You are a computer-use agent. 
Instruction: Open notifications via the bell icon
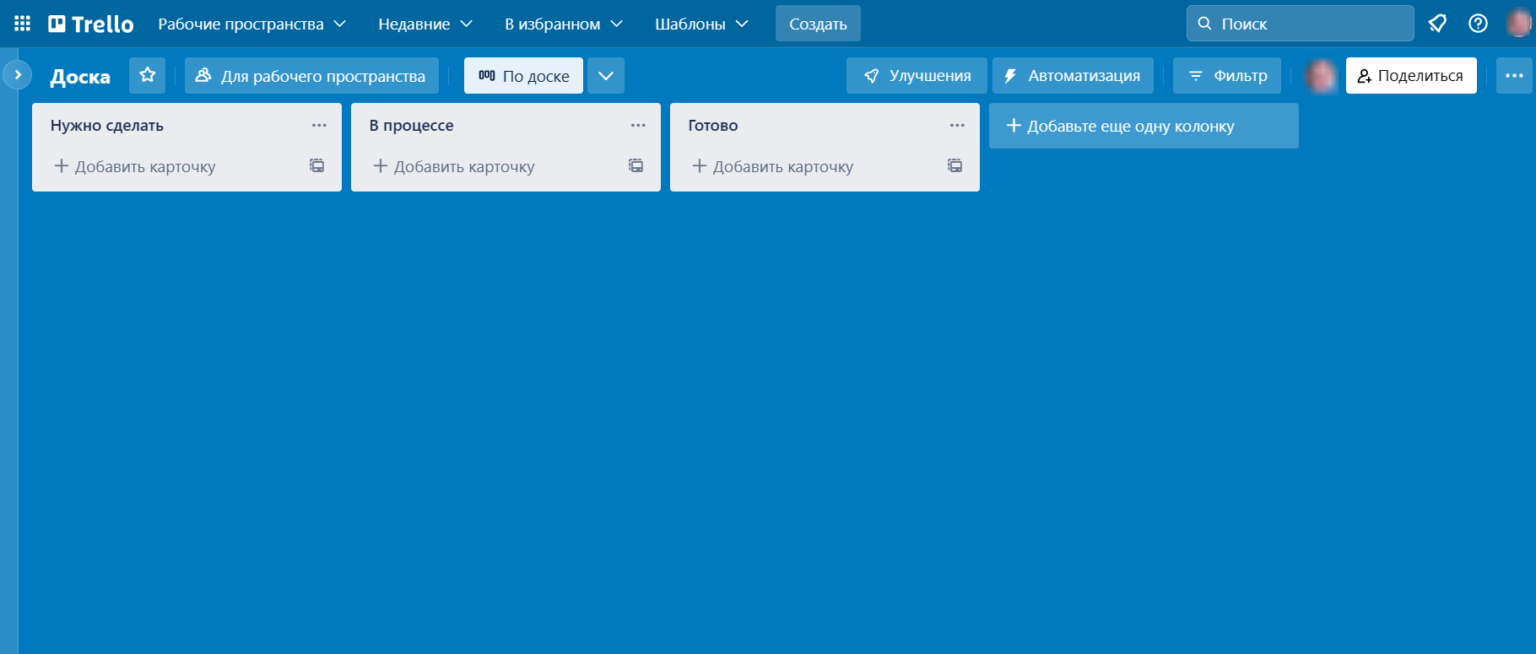click(x=1437, y=22)
